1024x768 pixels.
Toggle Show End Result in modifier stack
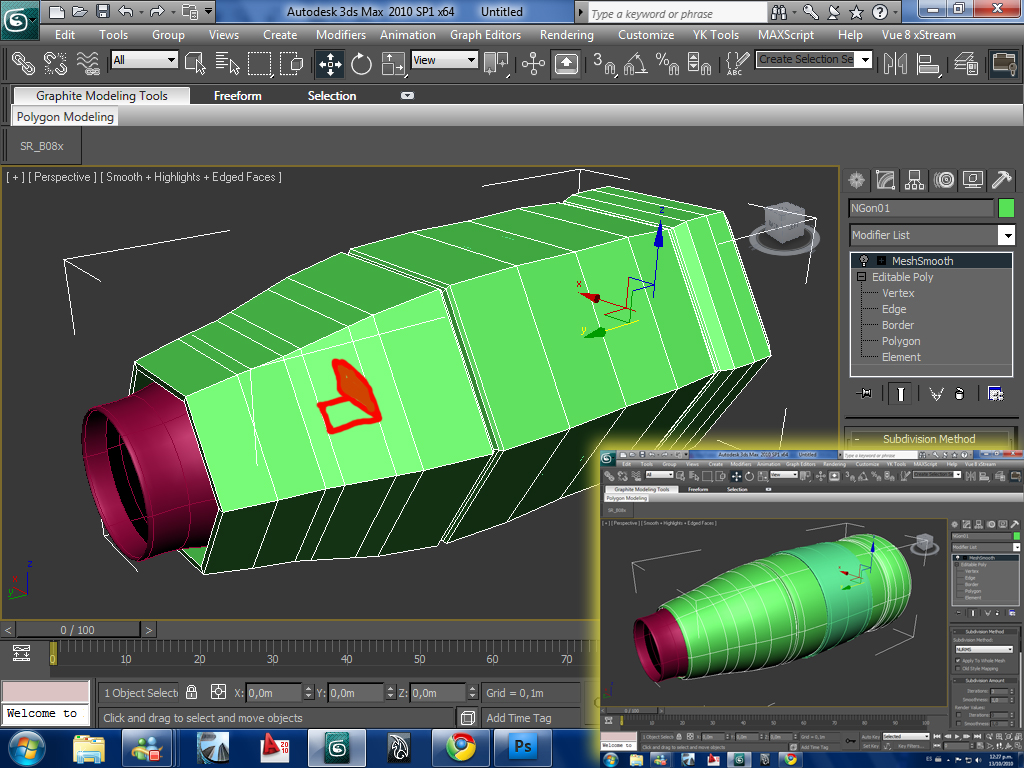(x=900, y=394)
